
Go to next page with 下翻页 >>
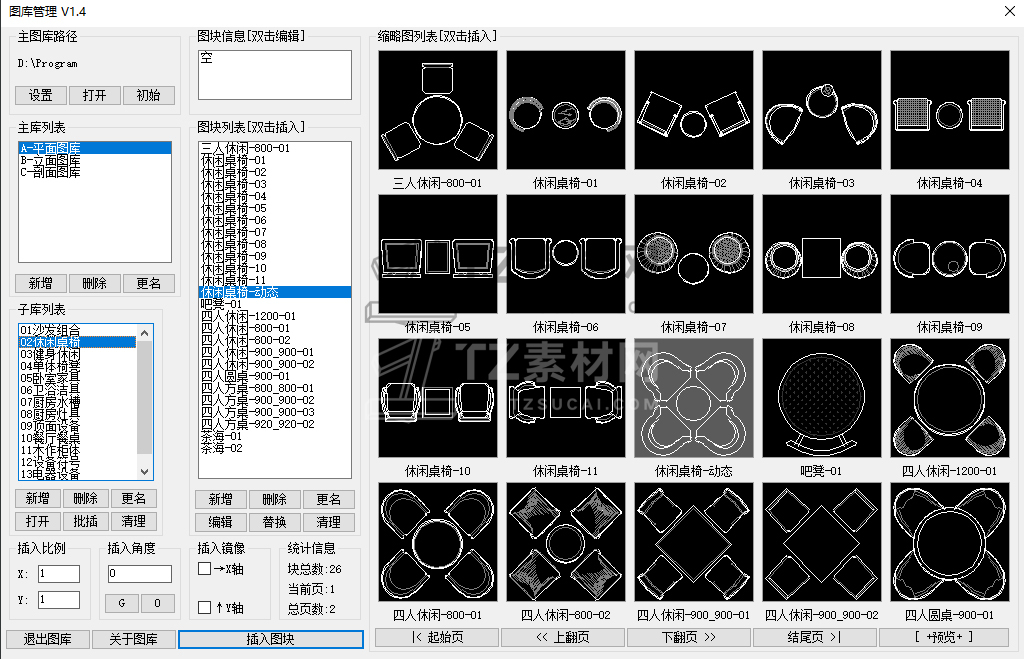tap(689, 637)
